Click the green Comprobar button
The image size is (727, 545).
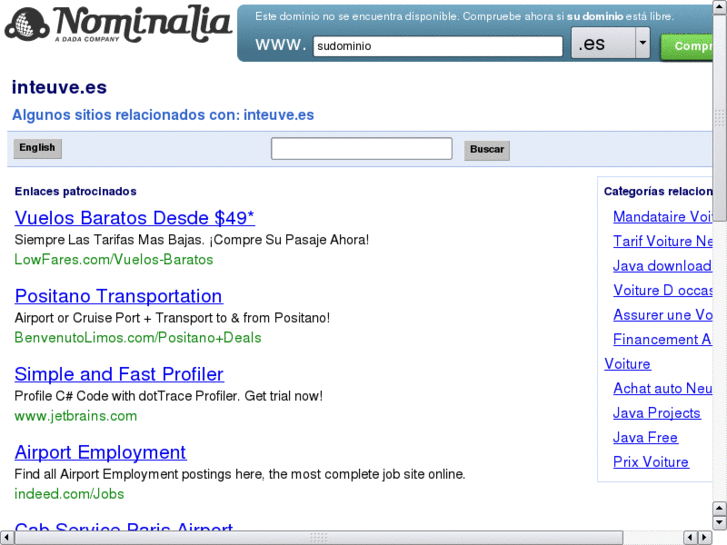[687, 47]
